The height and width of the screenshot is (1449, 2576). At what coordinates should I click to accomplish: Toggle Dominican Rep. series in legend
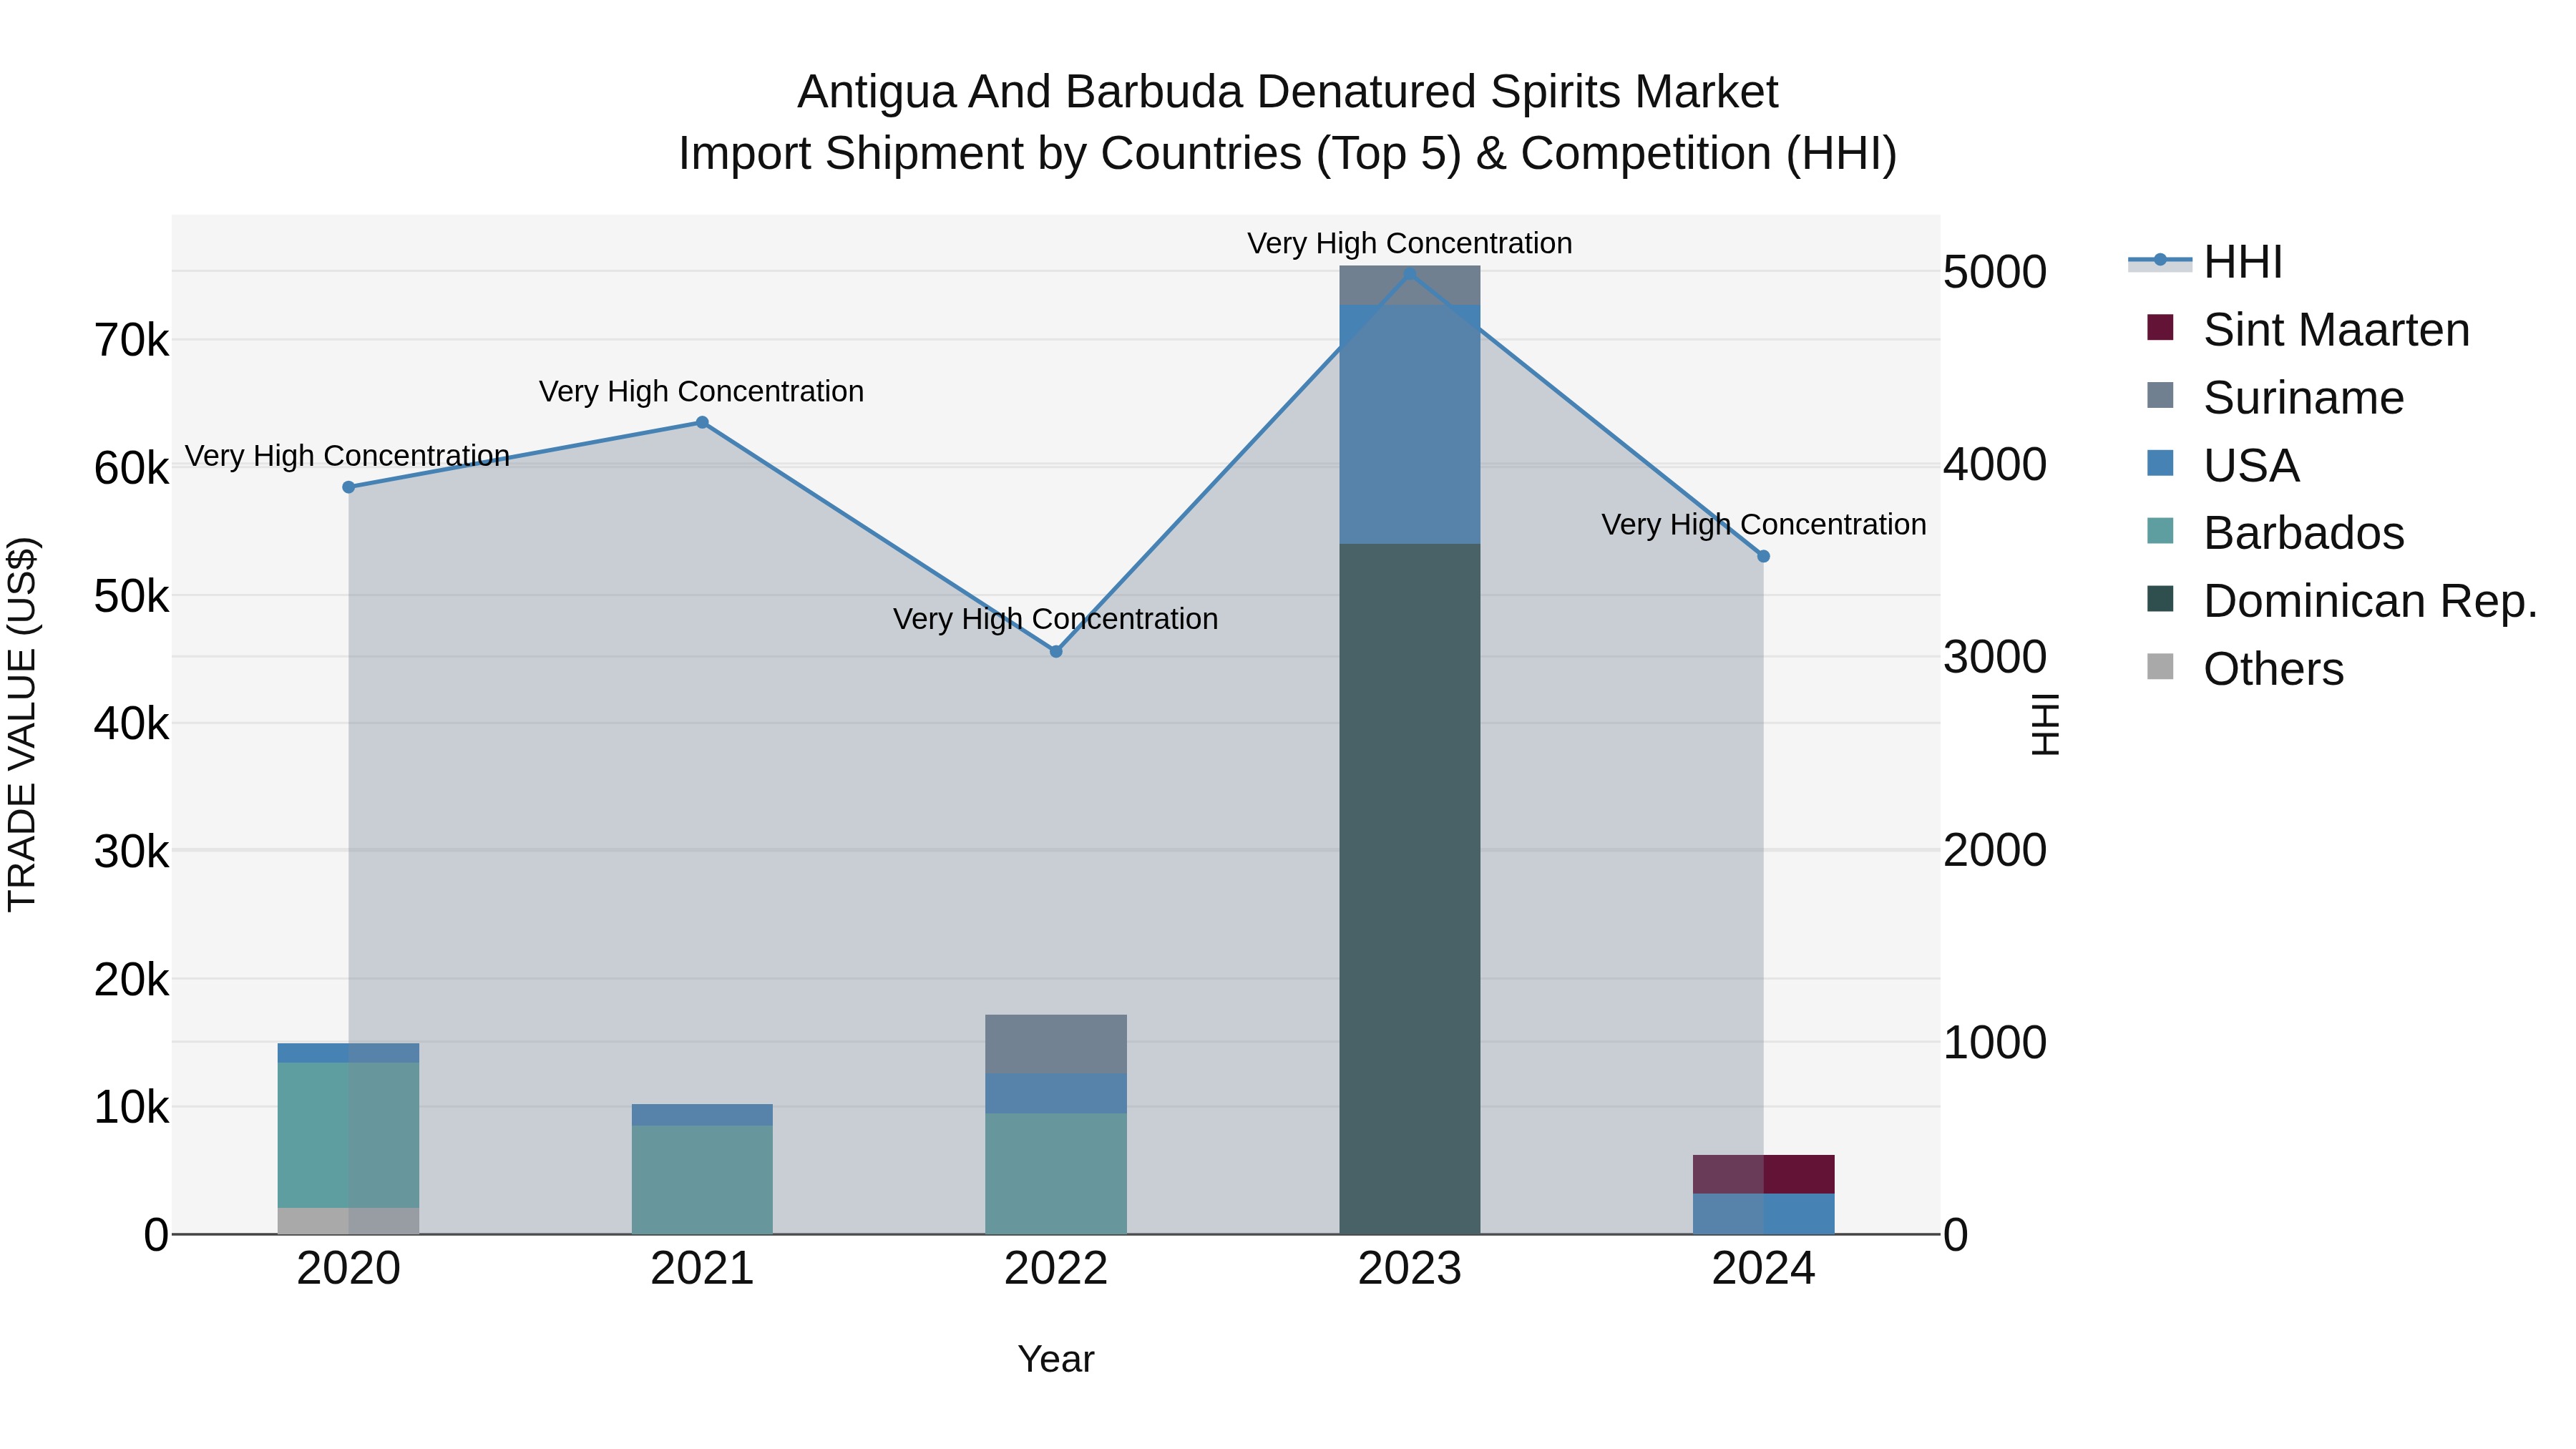coord(2342,600)
